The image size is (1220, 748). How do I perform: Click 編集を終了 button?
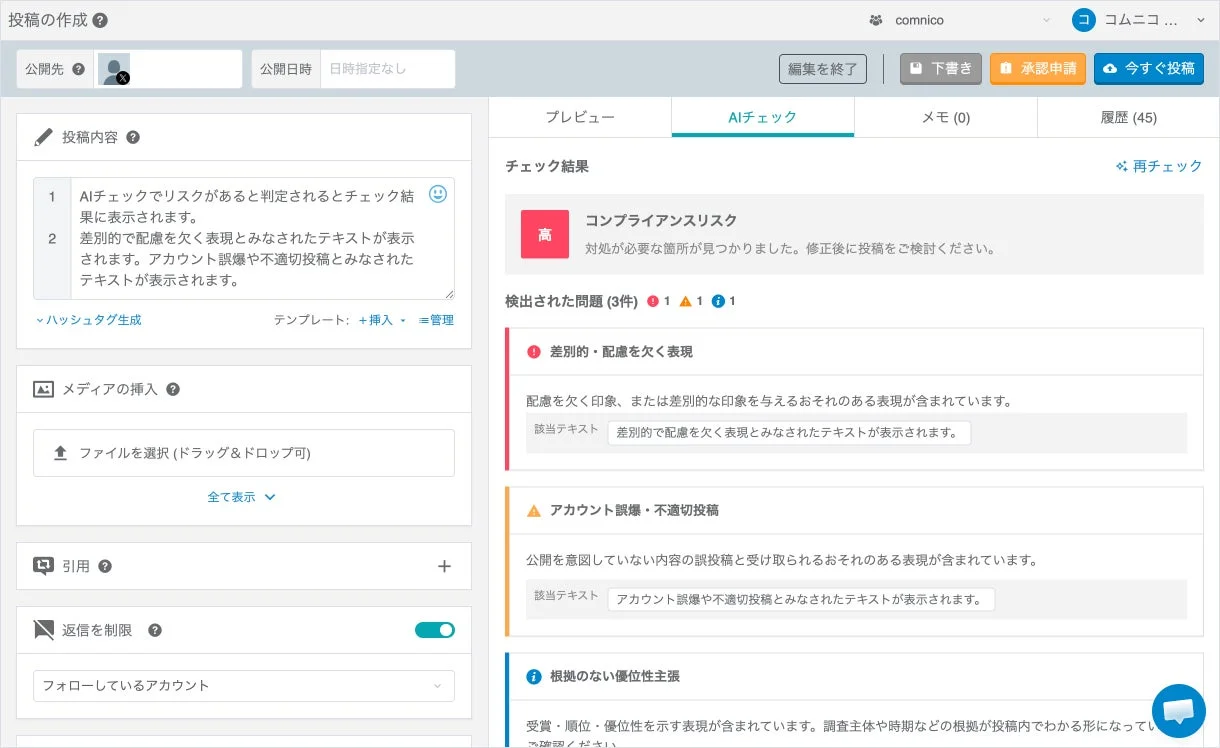(x=823, y=69)
